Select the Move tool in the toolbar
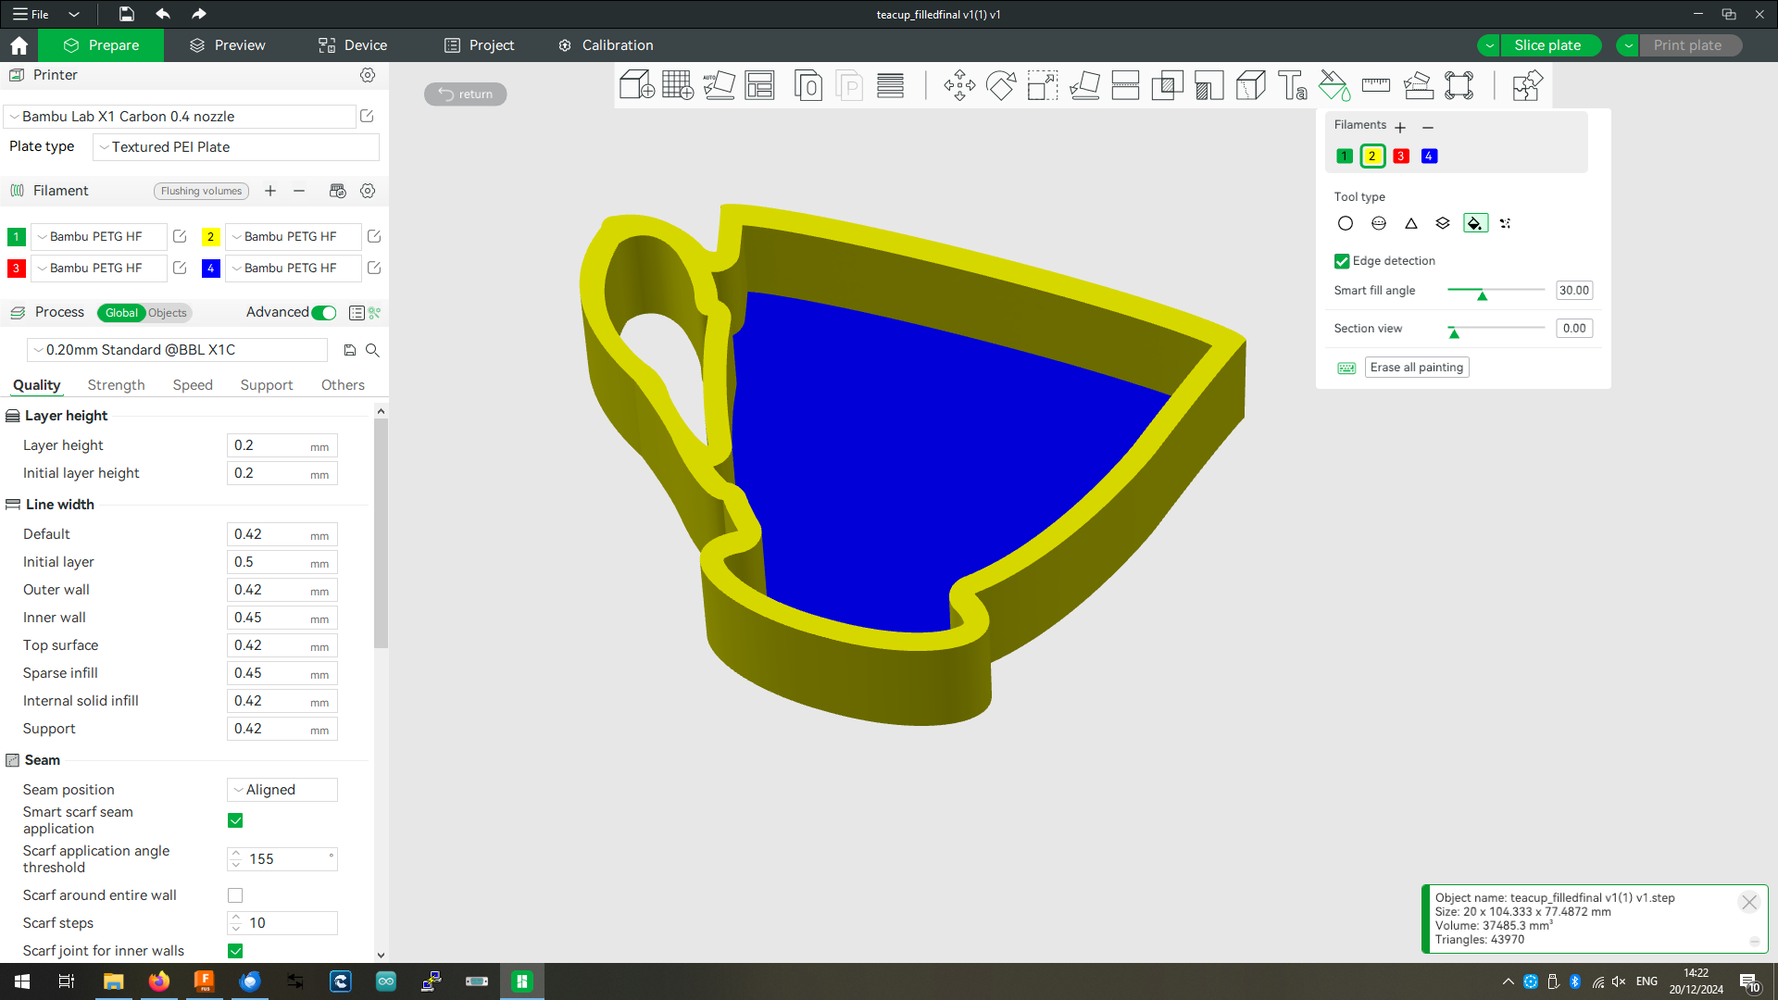The height and width of the screenshot is (1000, 1778). click(959, 86)
